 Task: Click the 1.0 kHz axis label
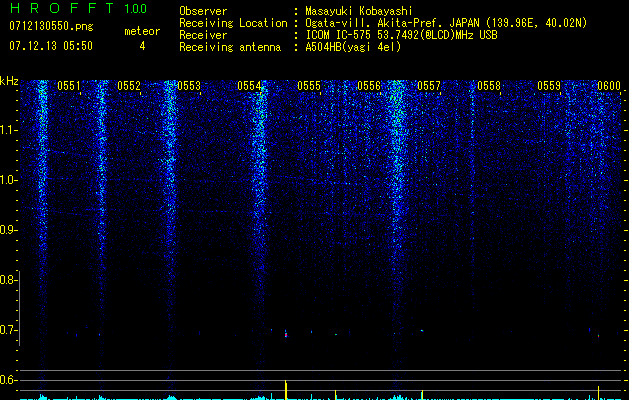click(9, 180)
